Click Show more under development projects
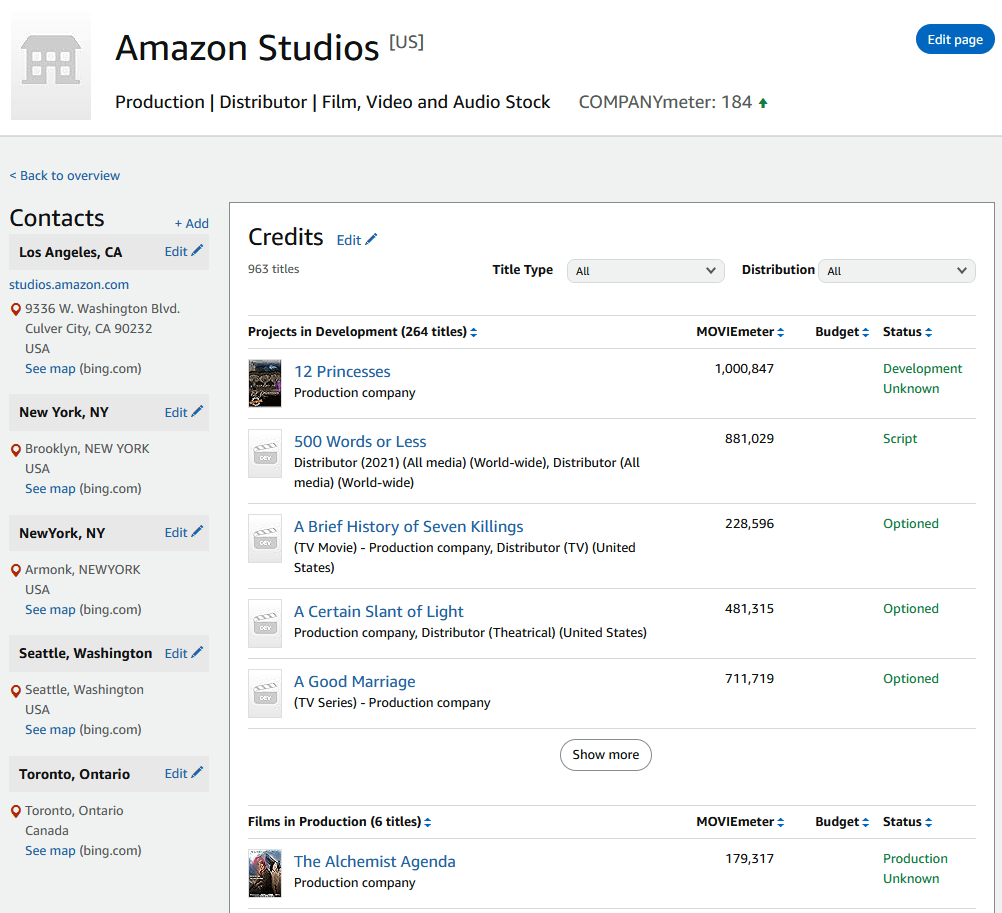1002x913 pixels. (605, 755)
